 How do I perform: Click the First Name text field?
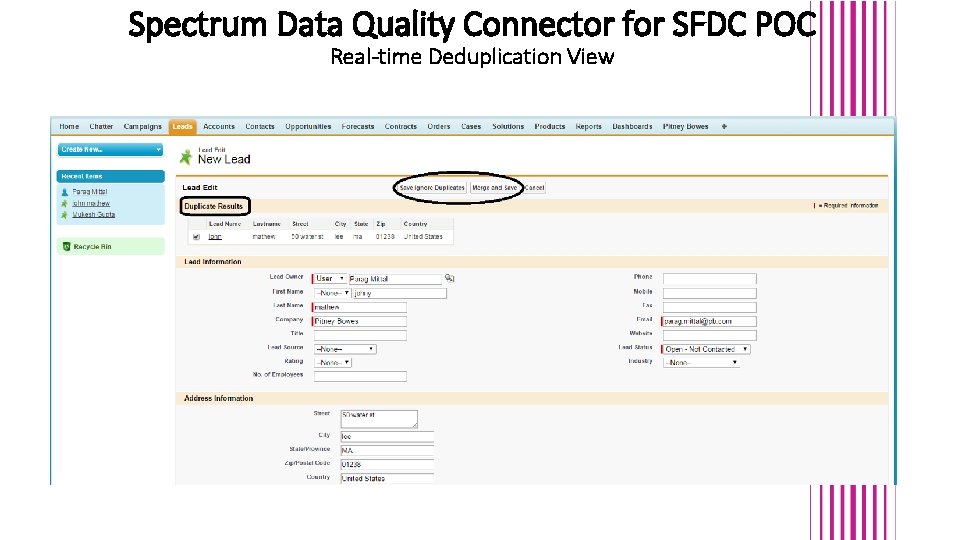400,293
